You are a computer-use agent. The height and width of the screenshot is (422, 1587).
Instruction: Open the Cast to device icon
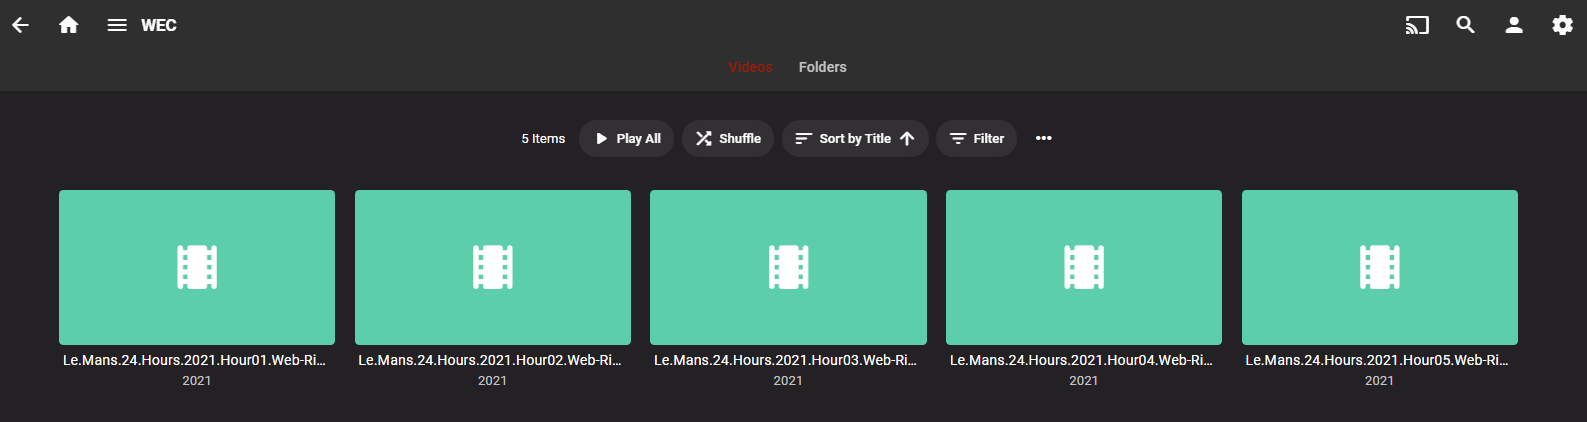pos(1417,25)
